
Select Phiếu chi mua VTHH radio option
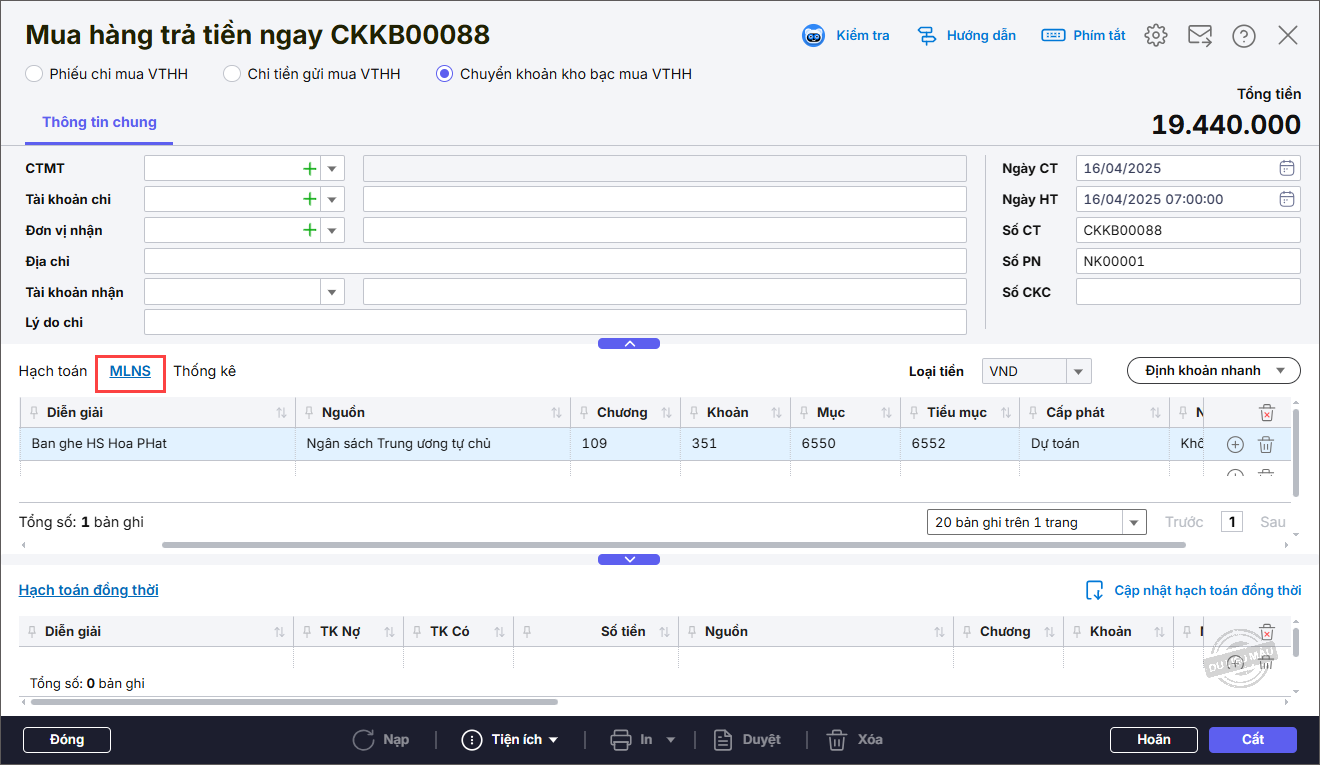(34, 74)
